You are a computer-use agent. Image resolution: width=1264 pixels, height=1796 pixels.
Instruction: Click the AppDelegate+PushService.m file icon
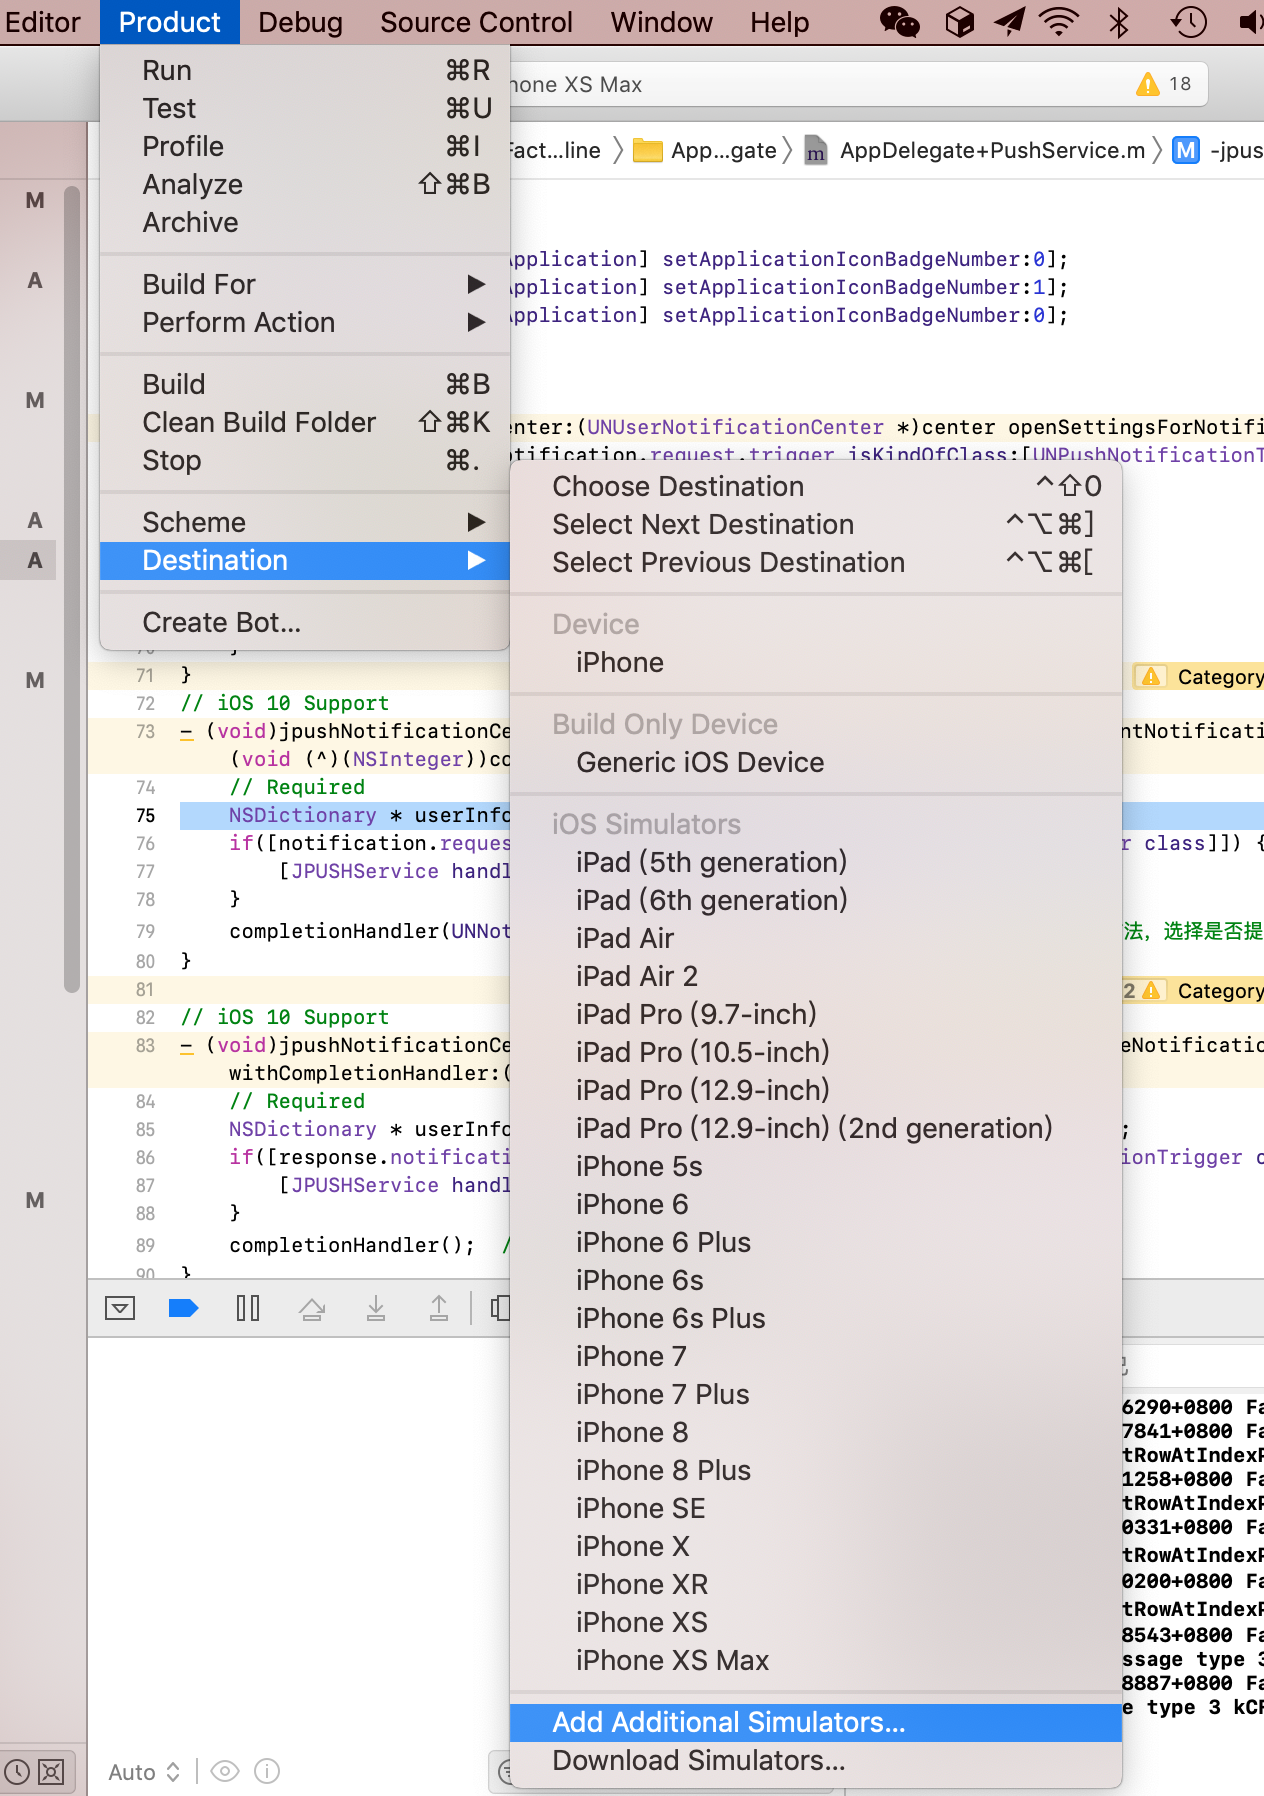[816, 151]
